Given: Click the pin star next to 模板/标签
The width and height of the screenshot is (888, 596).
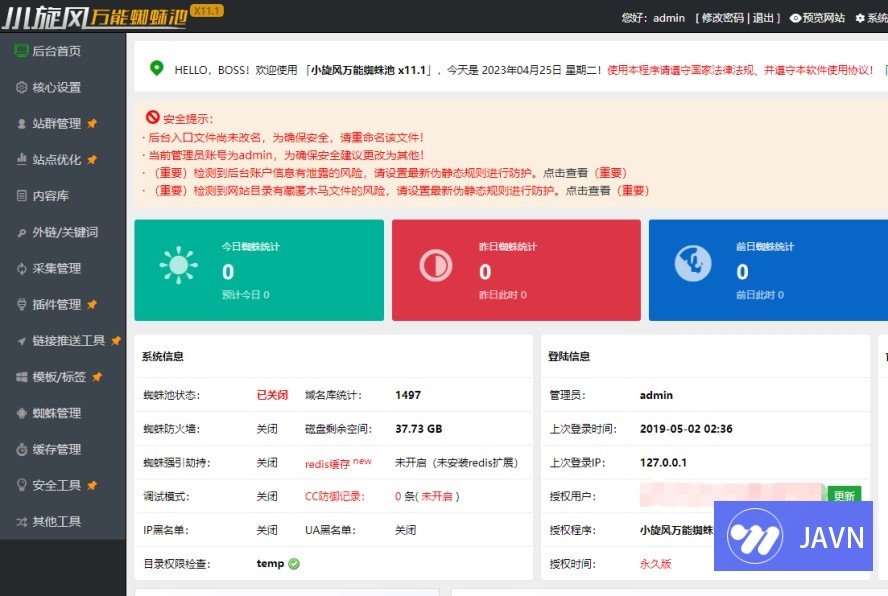Looking at the screenshot, I should (x=97, y=377).
